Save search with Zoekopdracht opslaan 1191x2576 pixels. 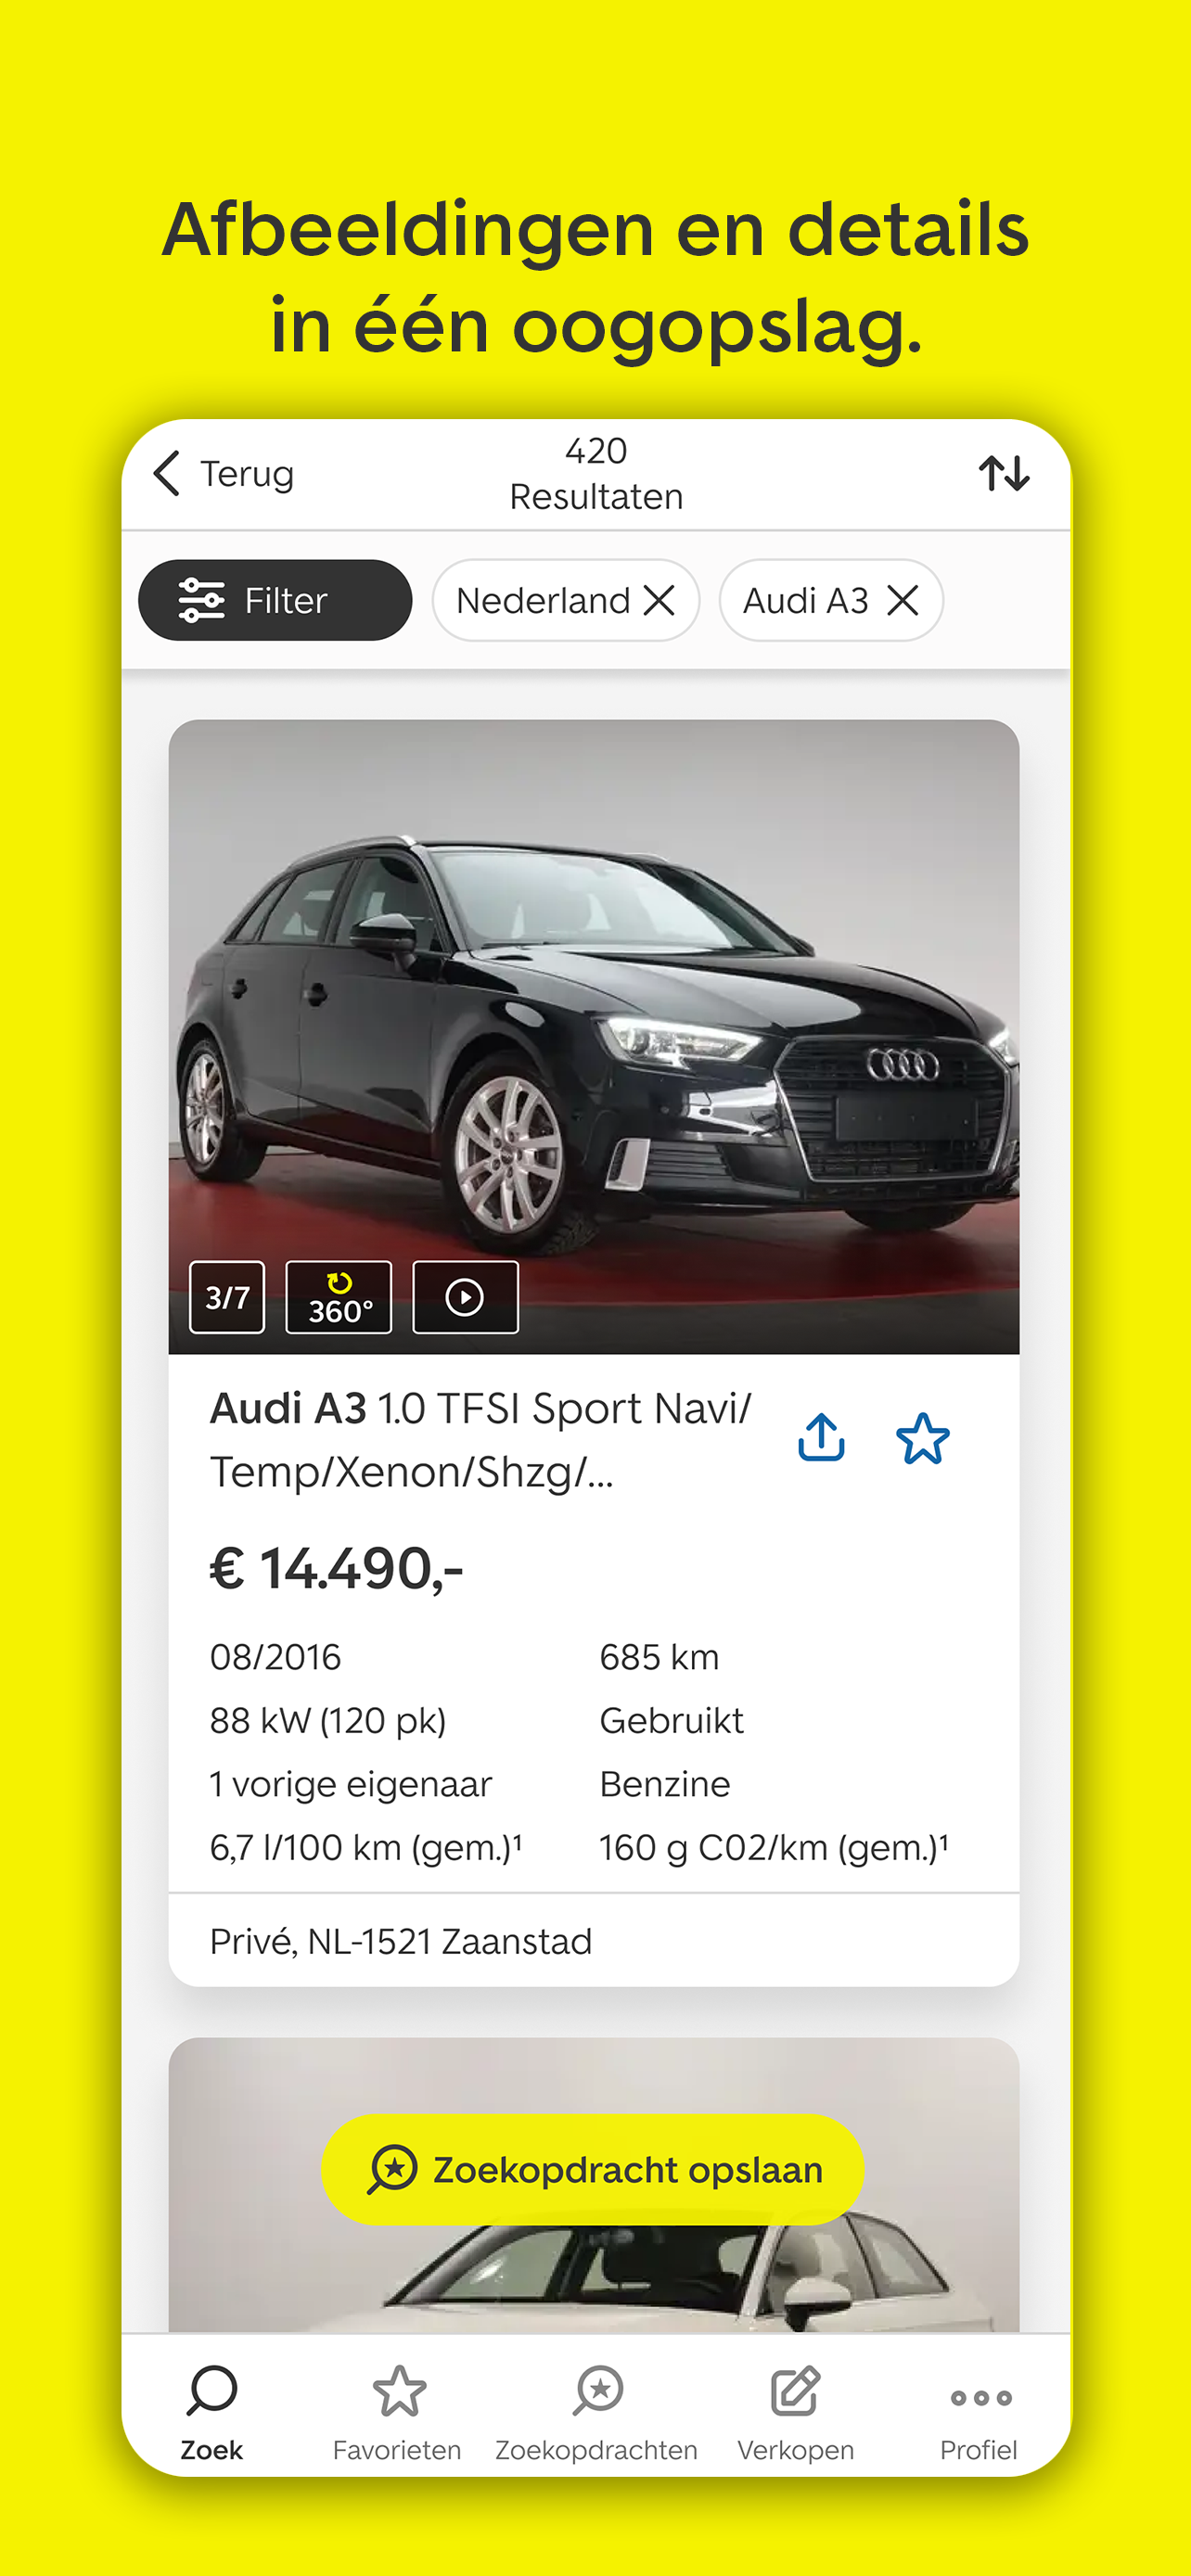[593, 2169]
